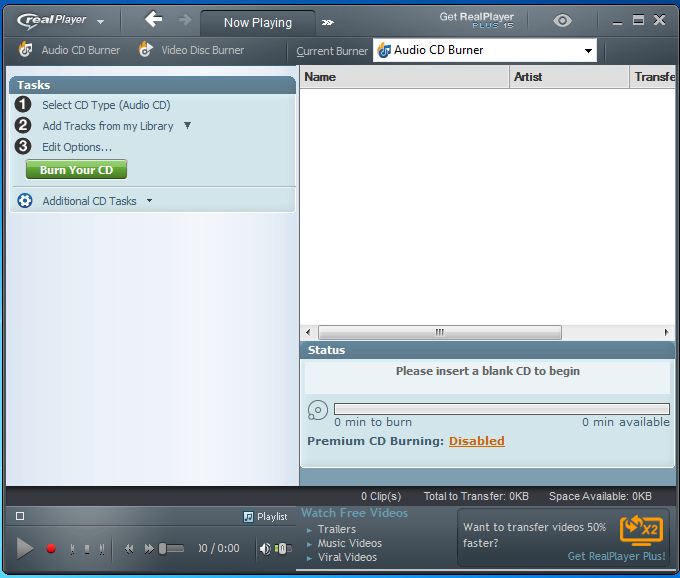680x578 pixels.
Task: Adjust the volume slider
Action: pyautogui.click(x=283, y=549)
